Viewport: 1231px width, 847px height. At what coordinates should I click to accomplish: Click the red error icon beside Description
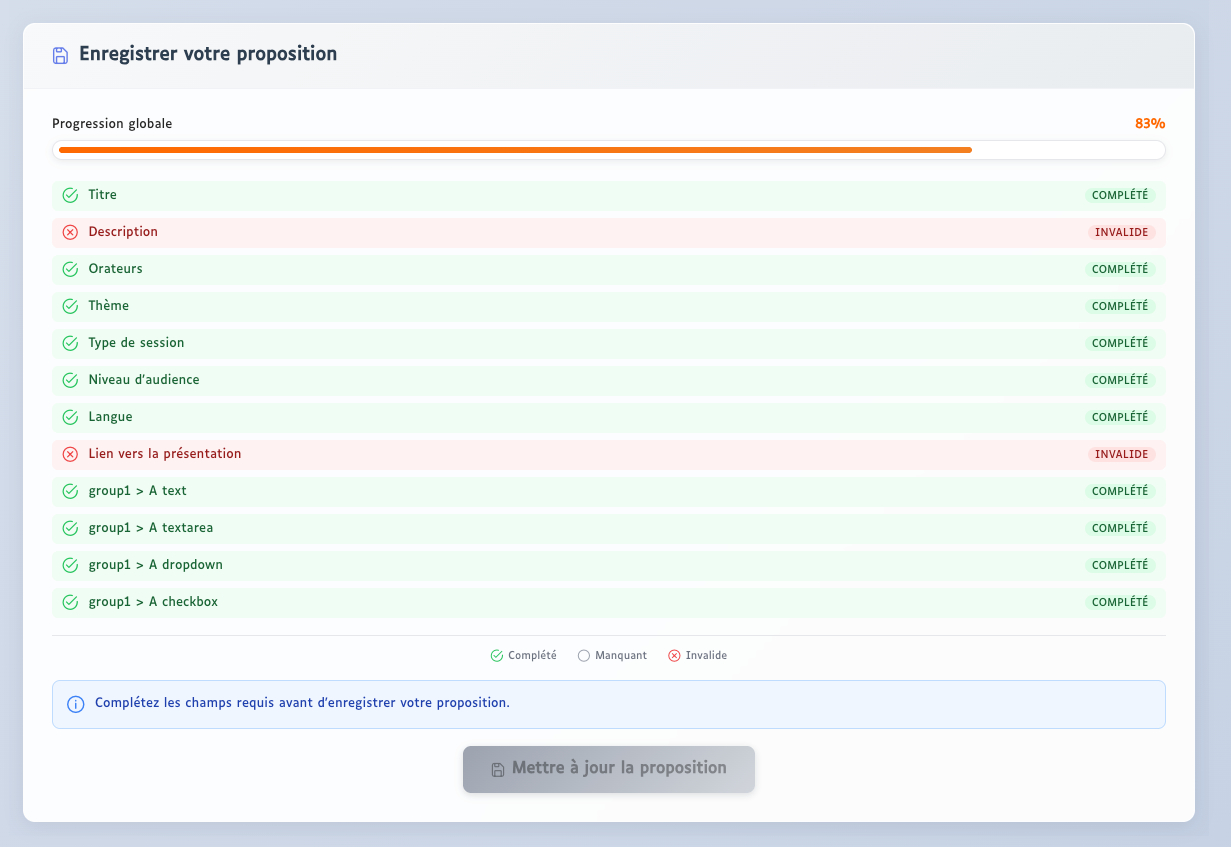click(x=70, y=232)
